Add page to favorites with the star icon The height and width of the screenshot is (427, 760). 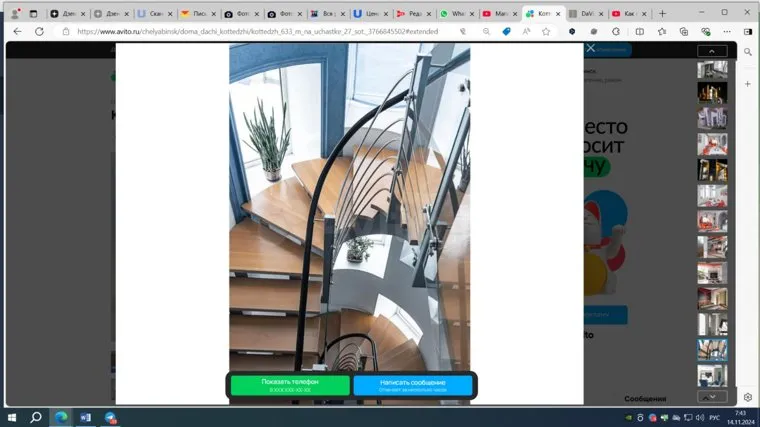[x=546, y=31]
